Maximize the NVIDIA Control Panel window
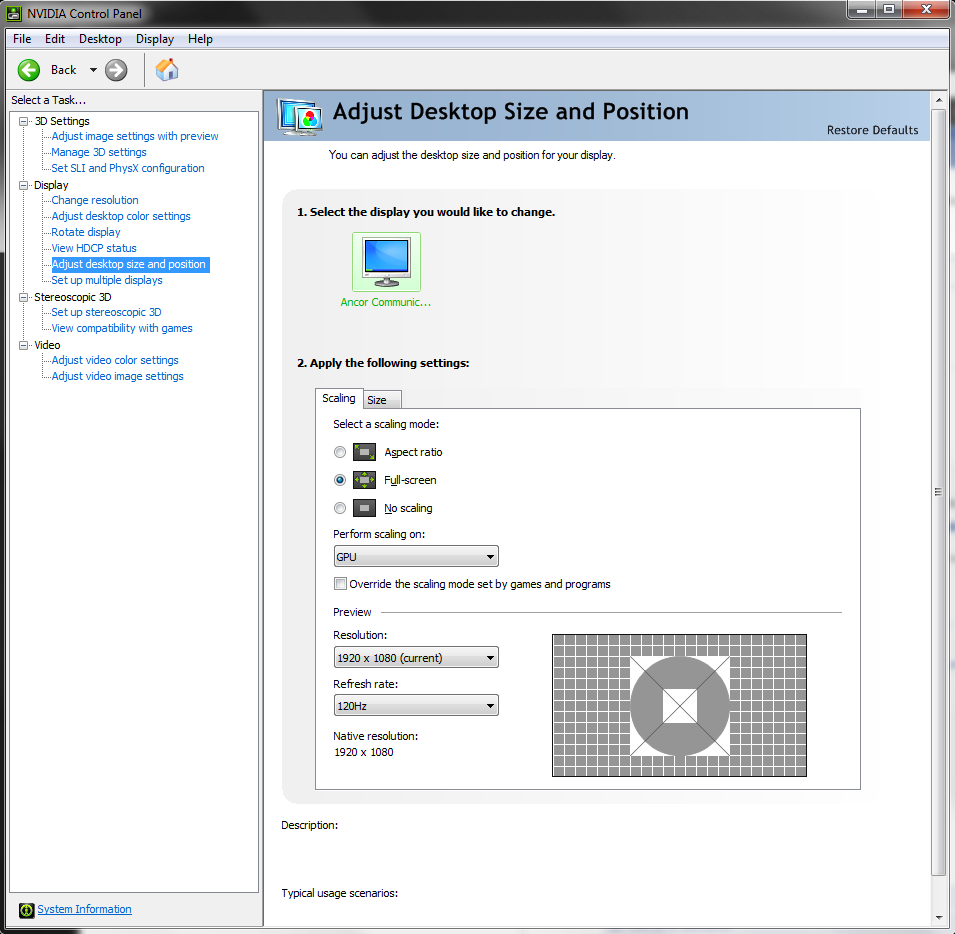 pos(889,10)
